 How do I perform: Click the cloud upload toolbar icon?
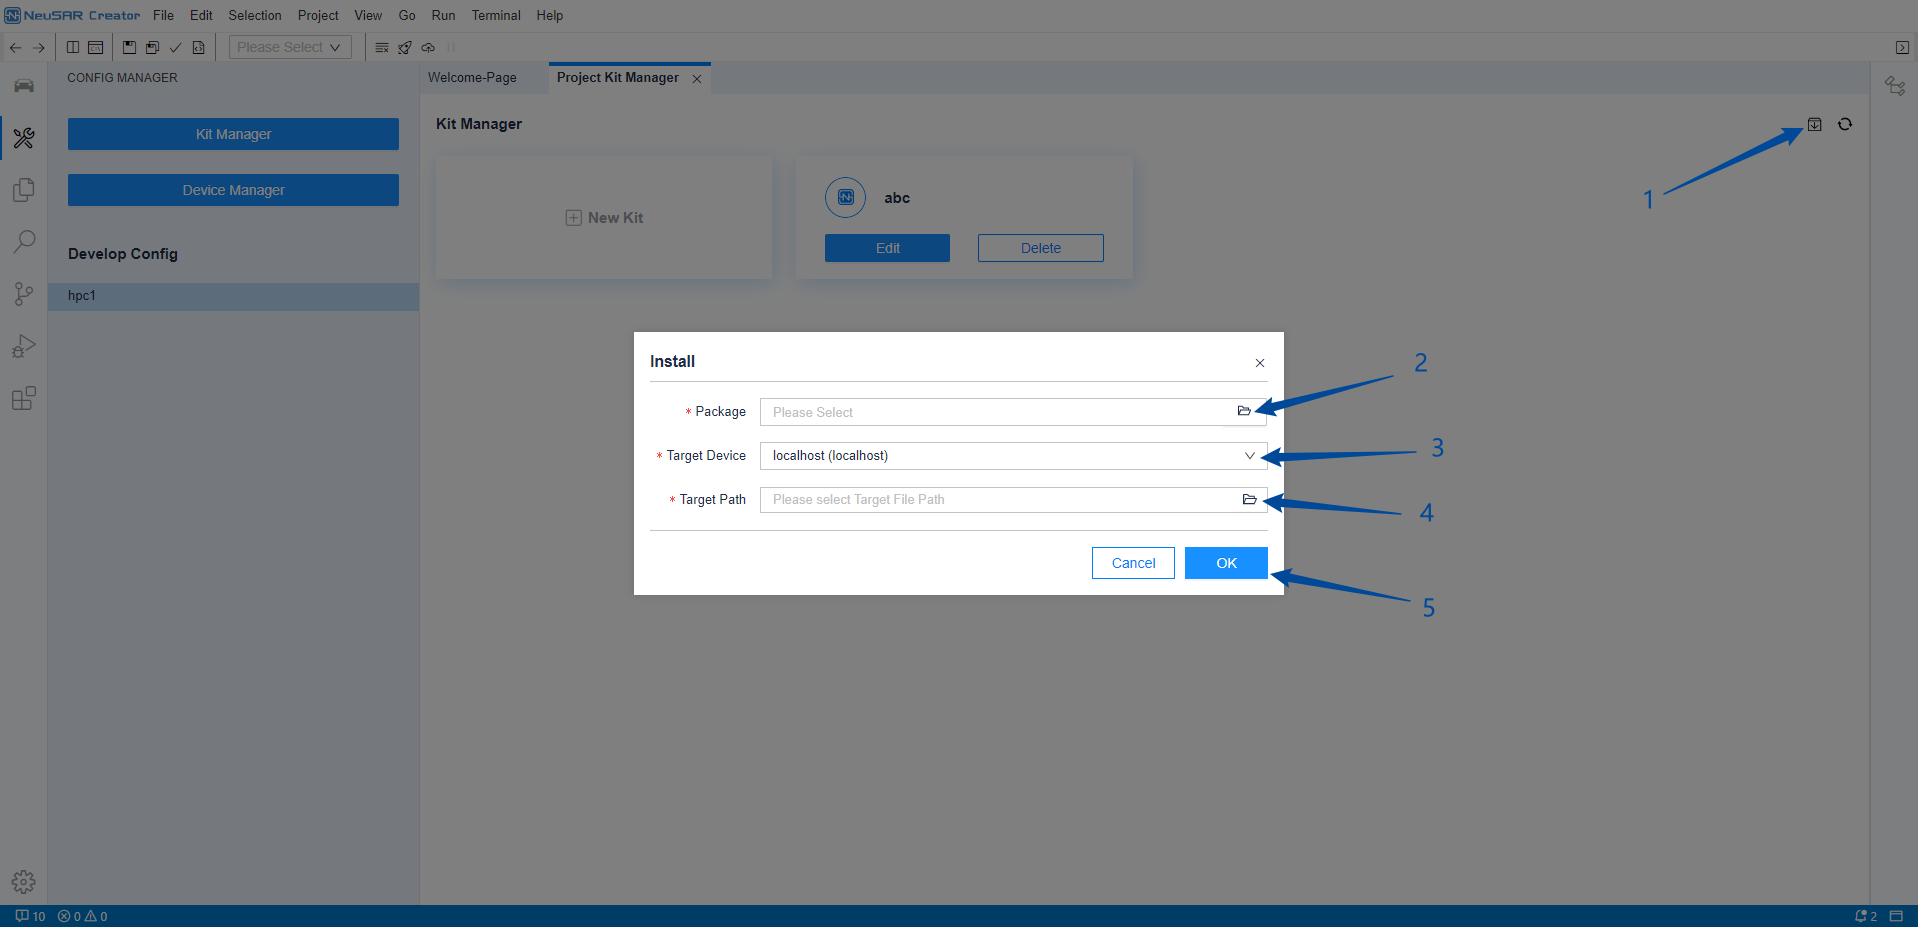pyautogui.click(x=428, y=47)
